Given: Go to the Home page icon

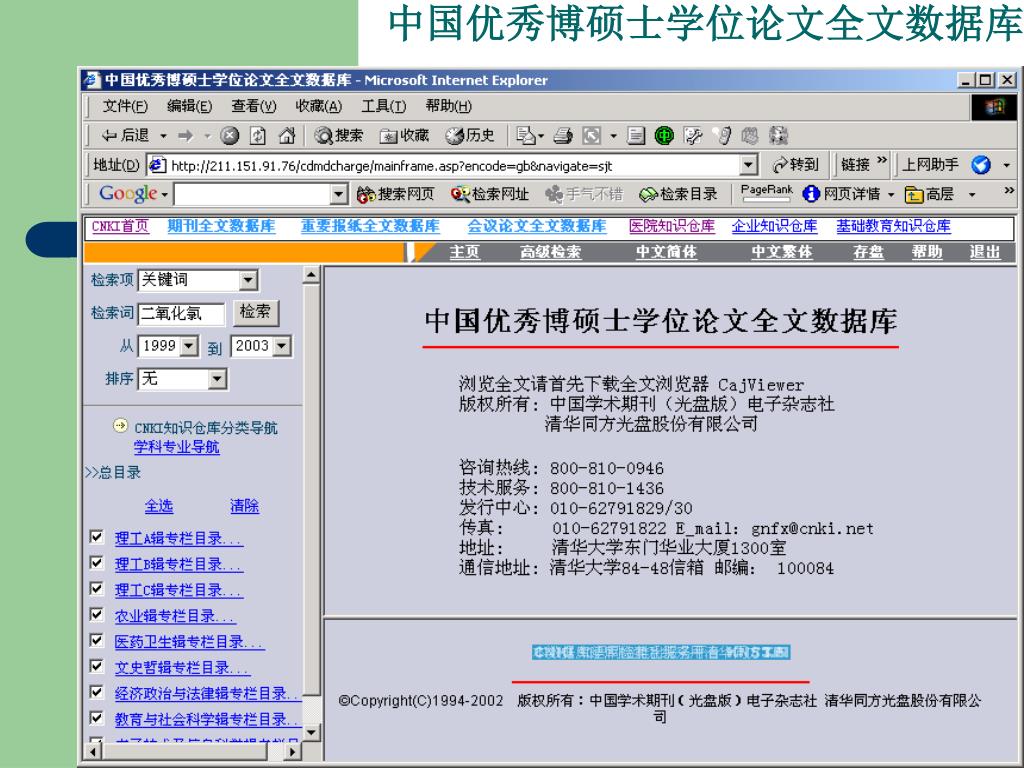Looking at the screenshot, I should 287,136.
